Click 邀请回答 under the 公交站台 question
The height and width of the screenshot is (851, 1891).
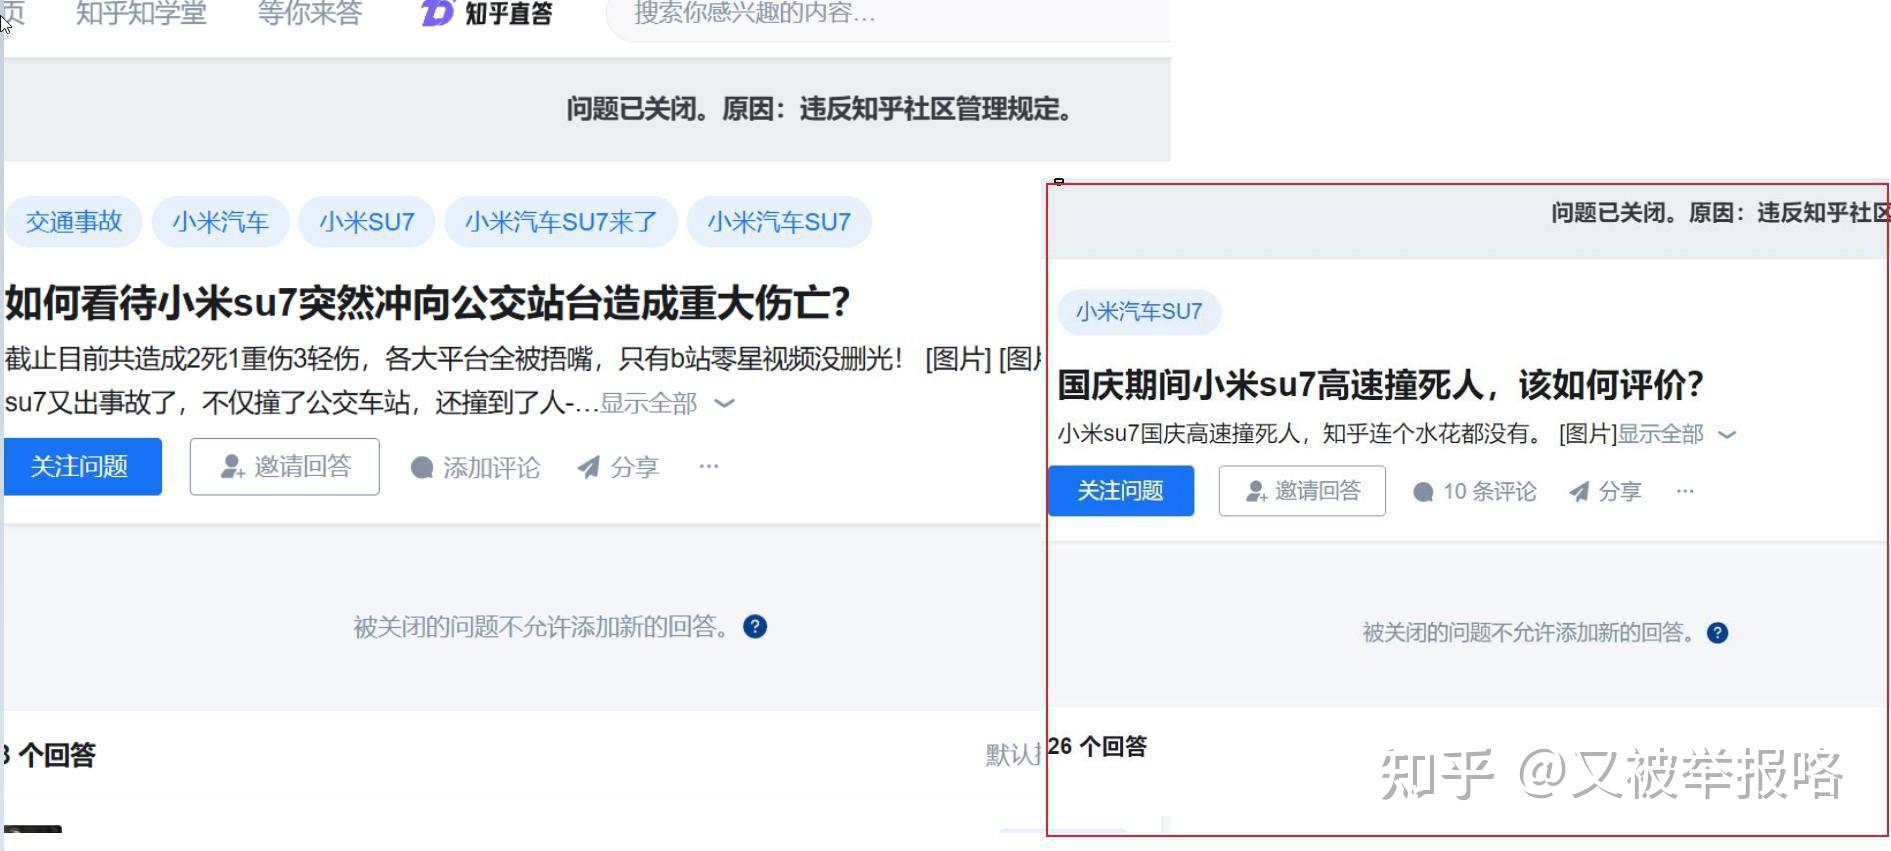(285, 466)
